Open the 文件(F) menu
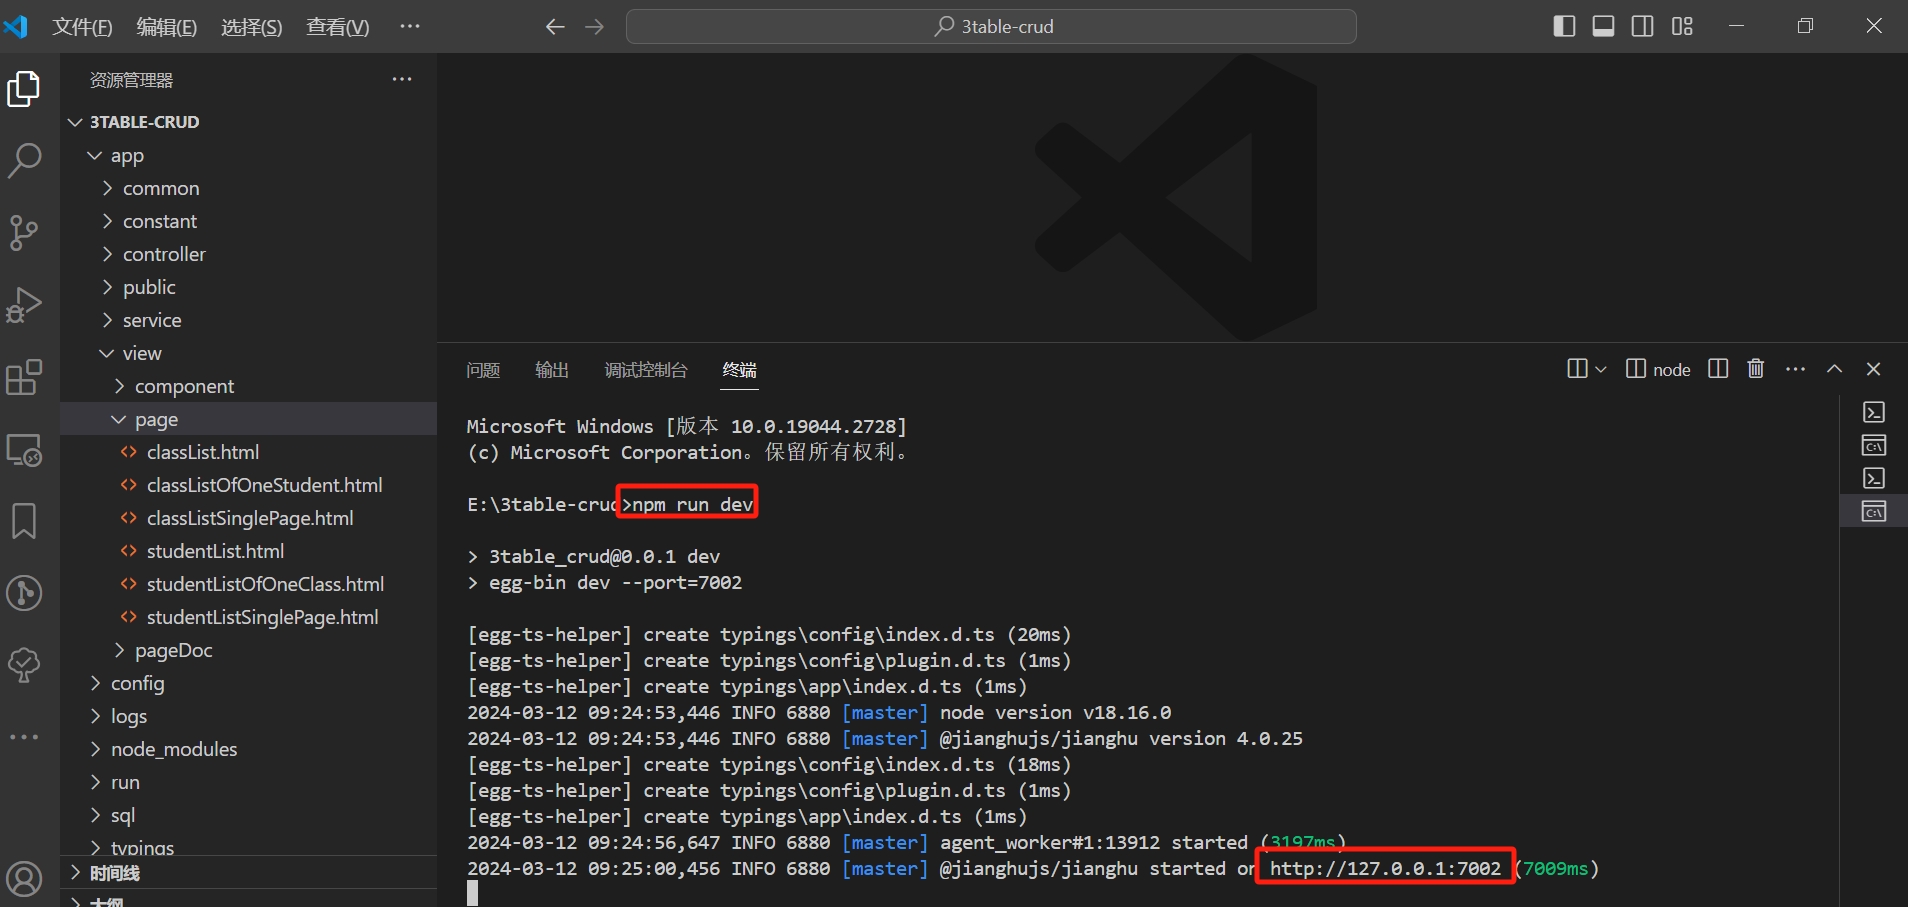This screenshot has height=907, width=1908. 82,27
